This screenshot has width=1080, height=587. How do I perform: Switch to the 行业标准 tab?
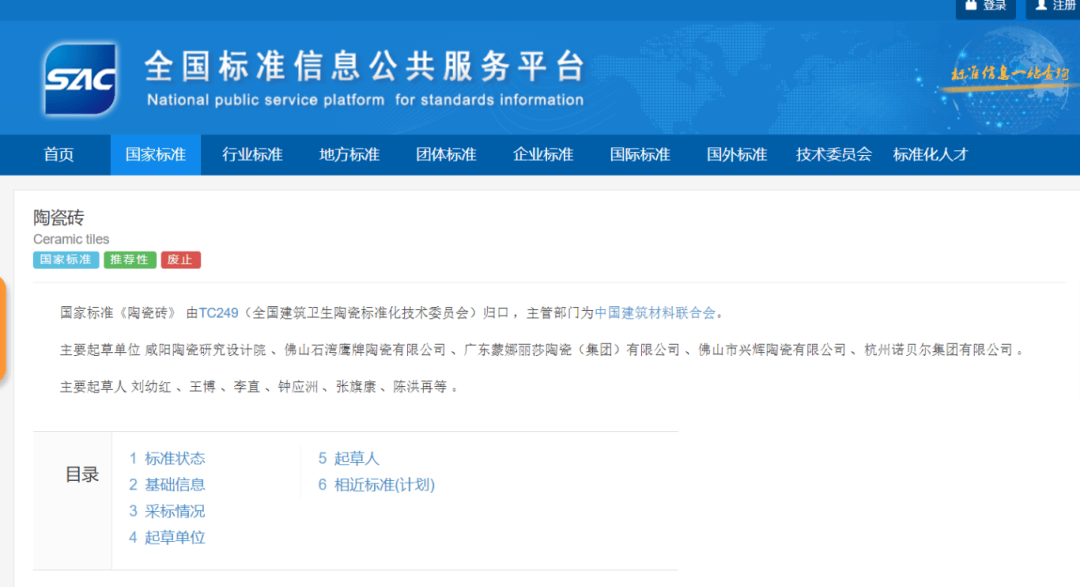coord(251,155)
